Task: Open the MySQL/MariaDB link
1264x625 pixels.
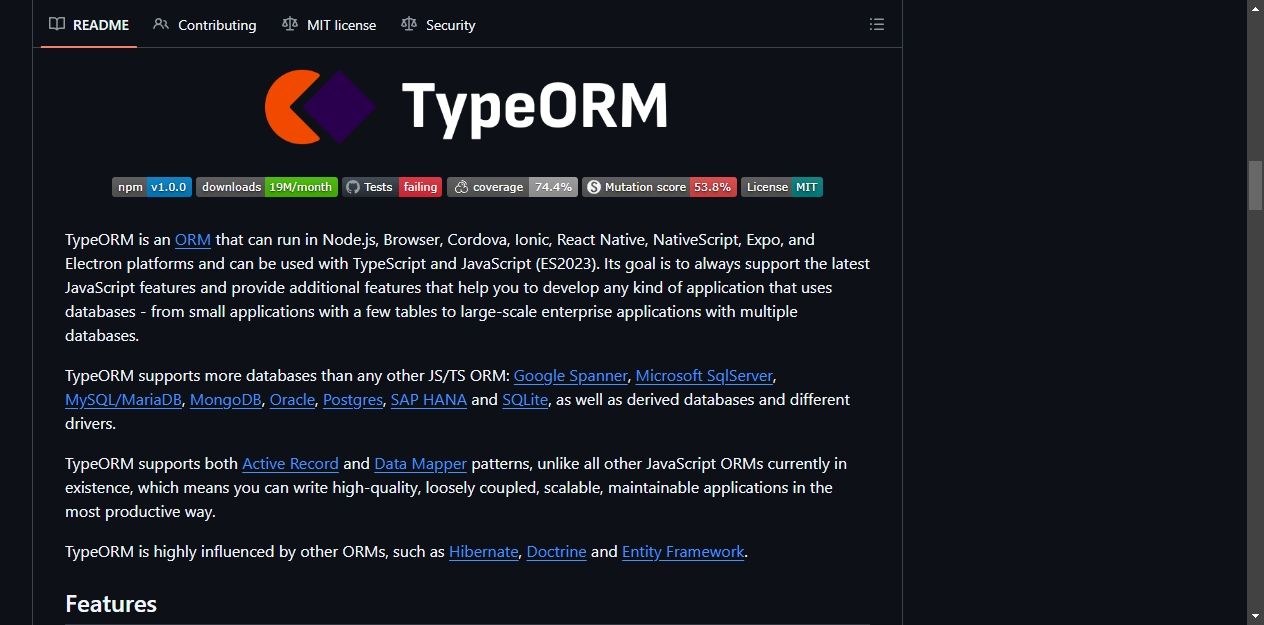Action: pos(124,400)
